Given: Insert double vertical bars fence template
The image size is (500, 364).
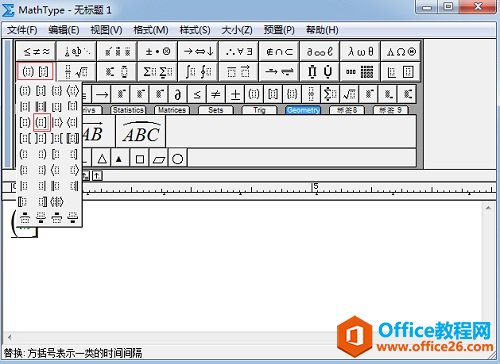Looking at the screenshot, I should coord(41,106).
